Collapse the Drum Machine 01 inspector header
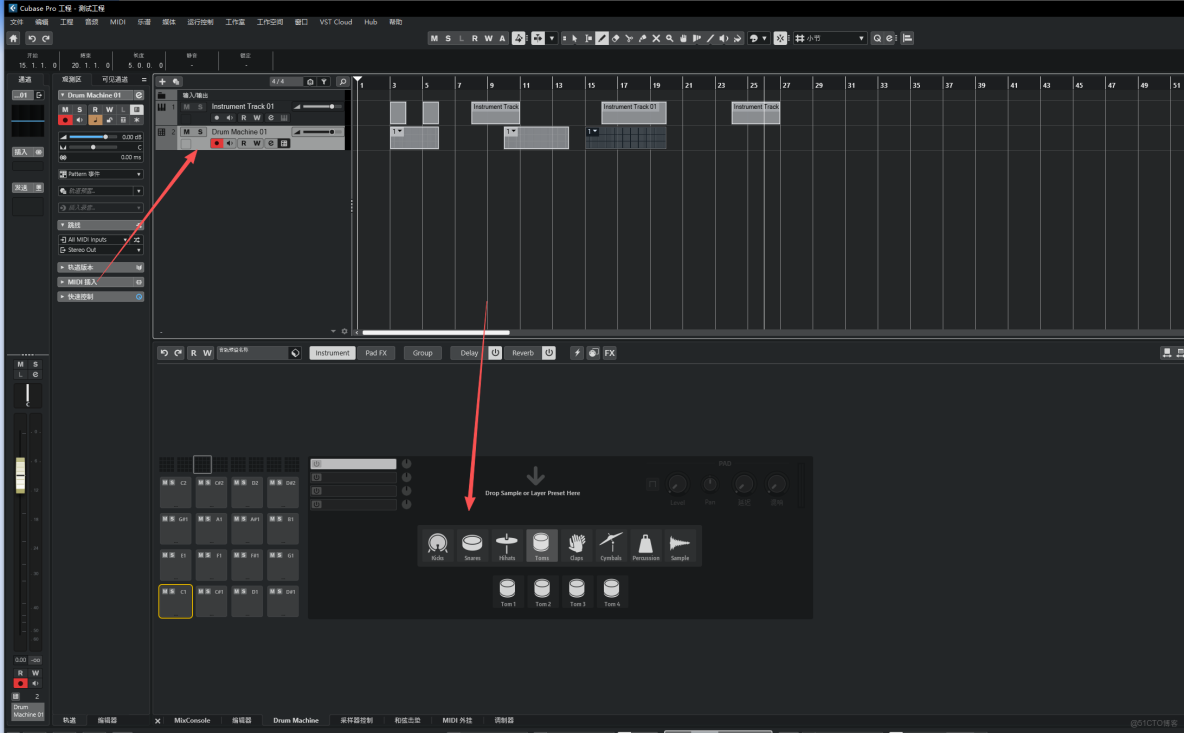The width and height of the screenshot is (1184, 733). click(x=63, y=95)
